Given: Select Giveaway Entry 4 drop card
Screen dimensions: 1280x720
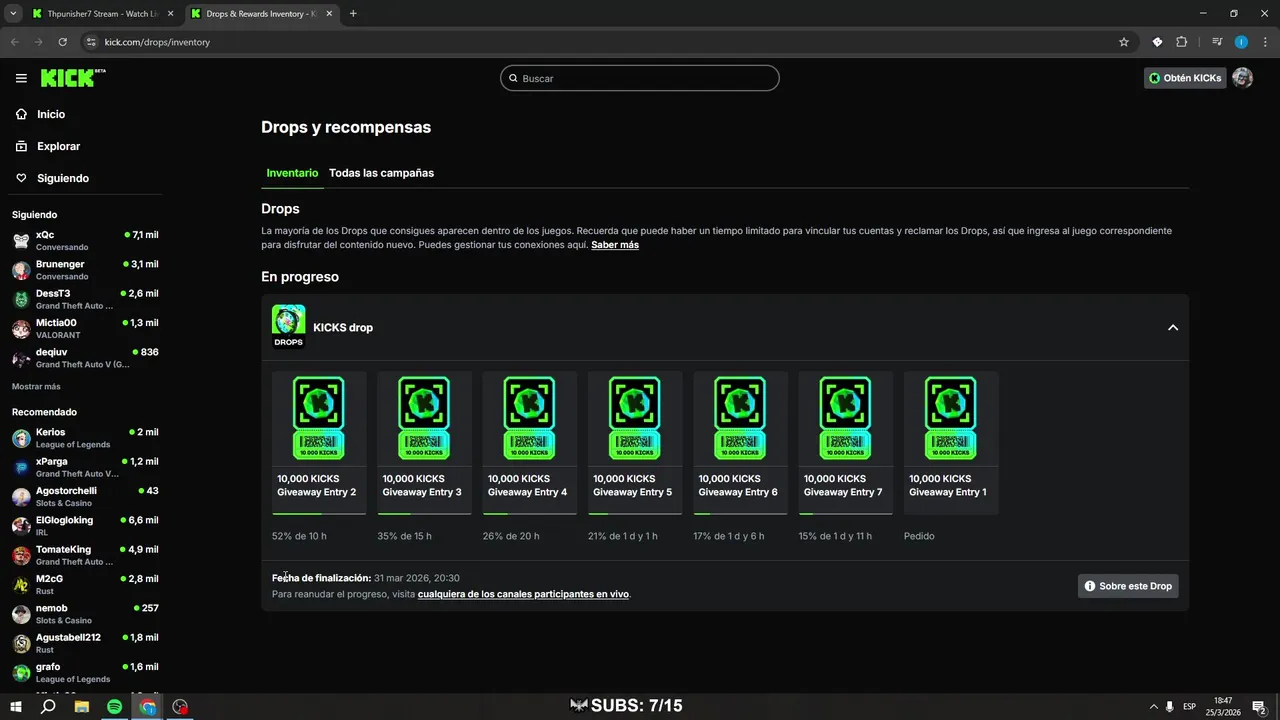Looking at the screenshot, I should tap(530, 443).
